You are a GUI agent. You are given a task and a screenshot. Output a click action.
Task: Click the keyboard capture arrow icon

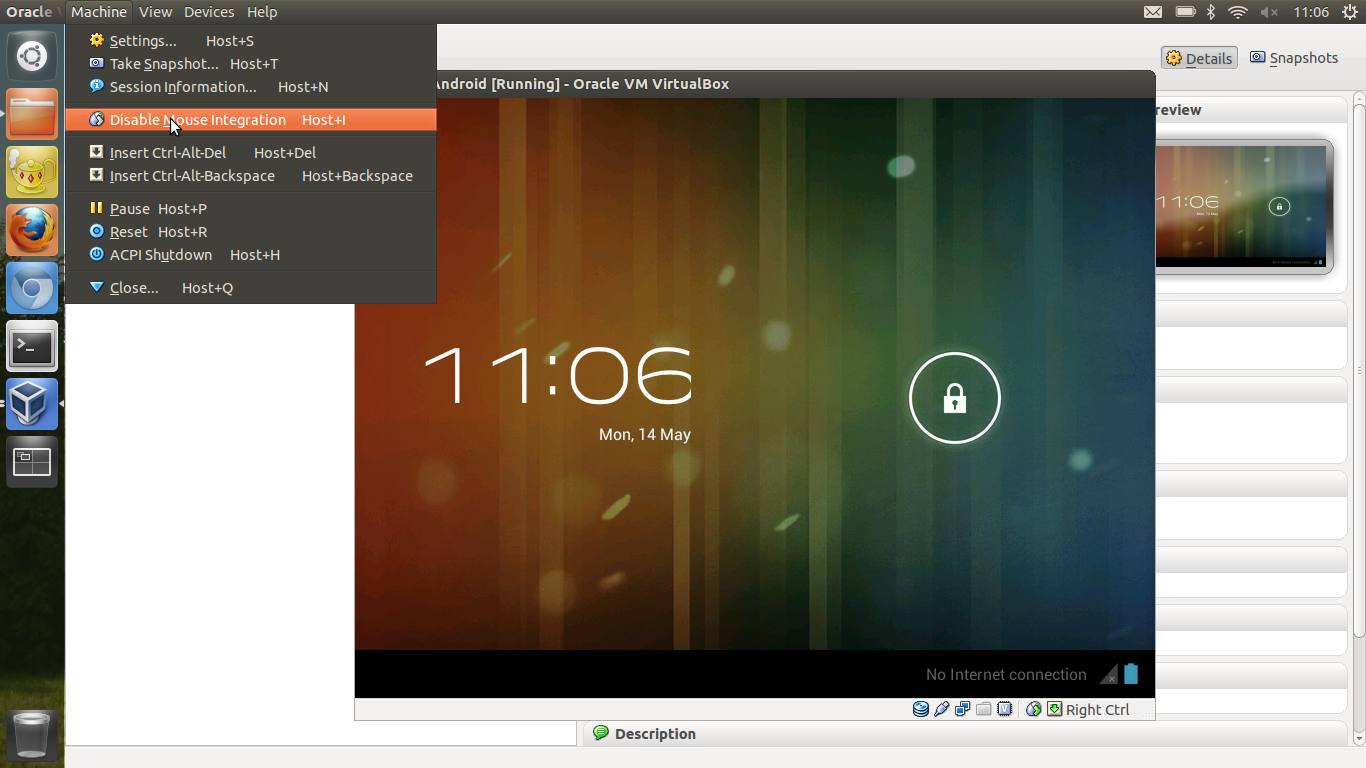[x=1054, y=709]
